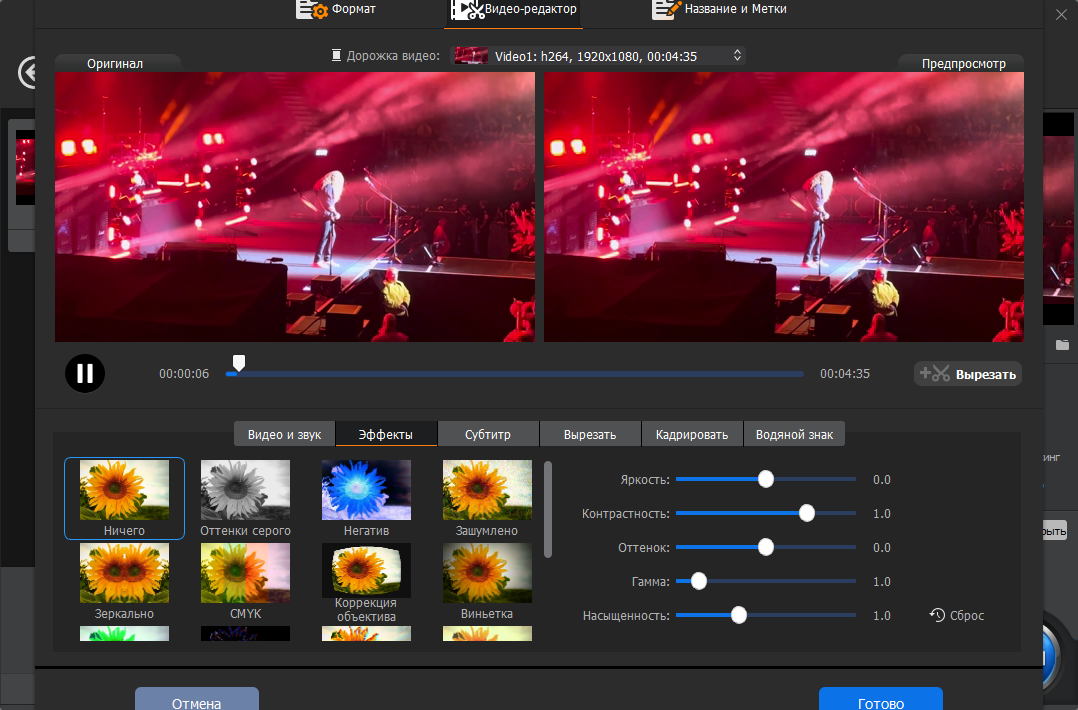
Task: Select the Ничего effect thumbnail
Action: coord(124,498)
